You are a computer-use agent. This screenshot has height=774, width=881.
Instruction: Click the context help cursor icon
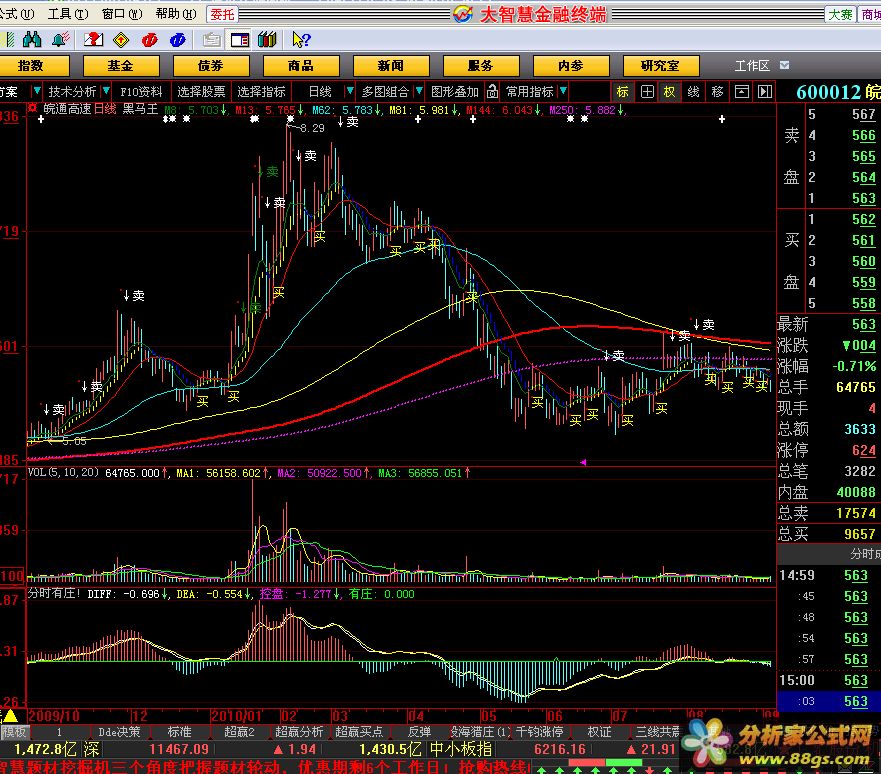click(x=301, y=39)
